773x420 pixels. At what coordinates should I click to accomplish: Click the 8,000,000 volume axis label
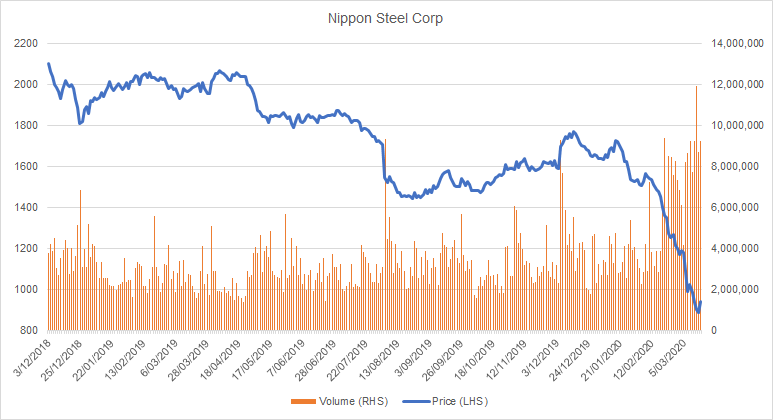[735, 167]
